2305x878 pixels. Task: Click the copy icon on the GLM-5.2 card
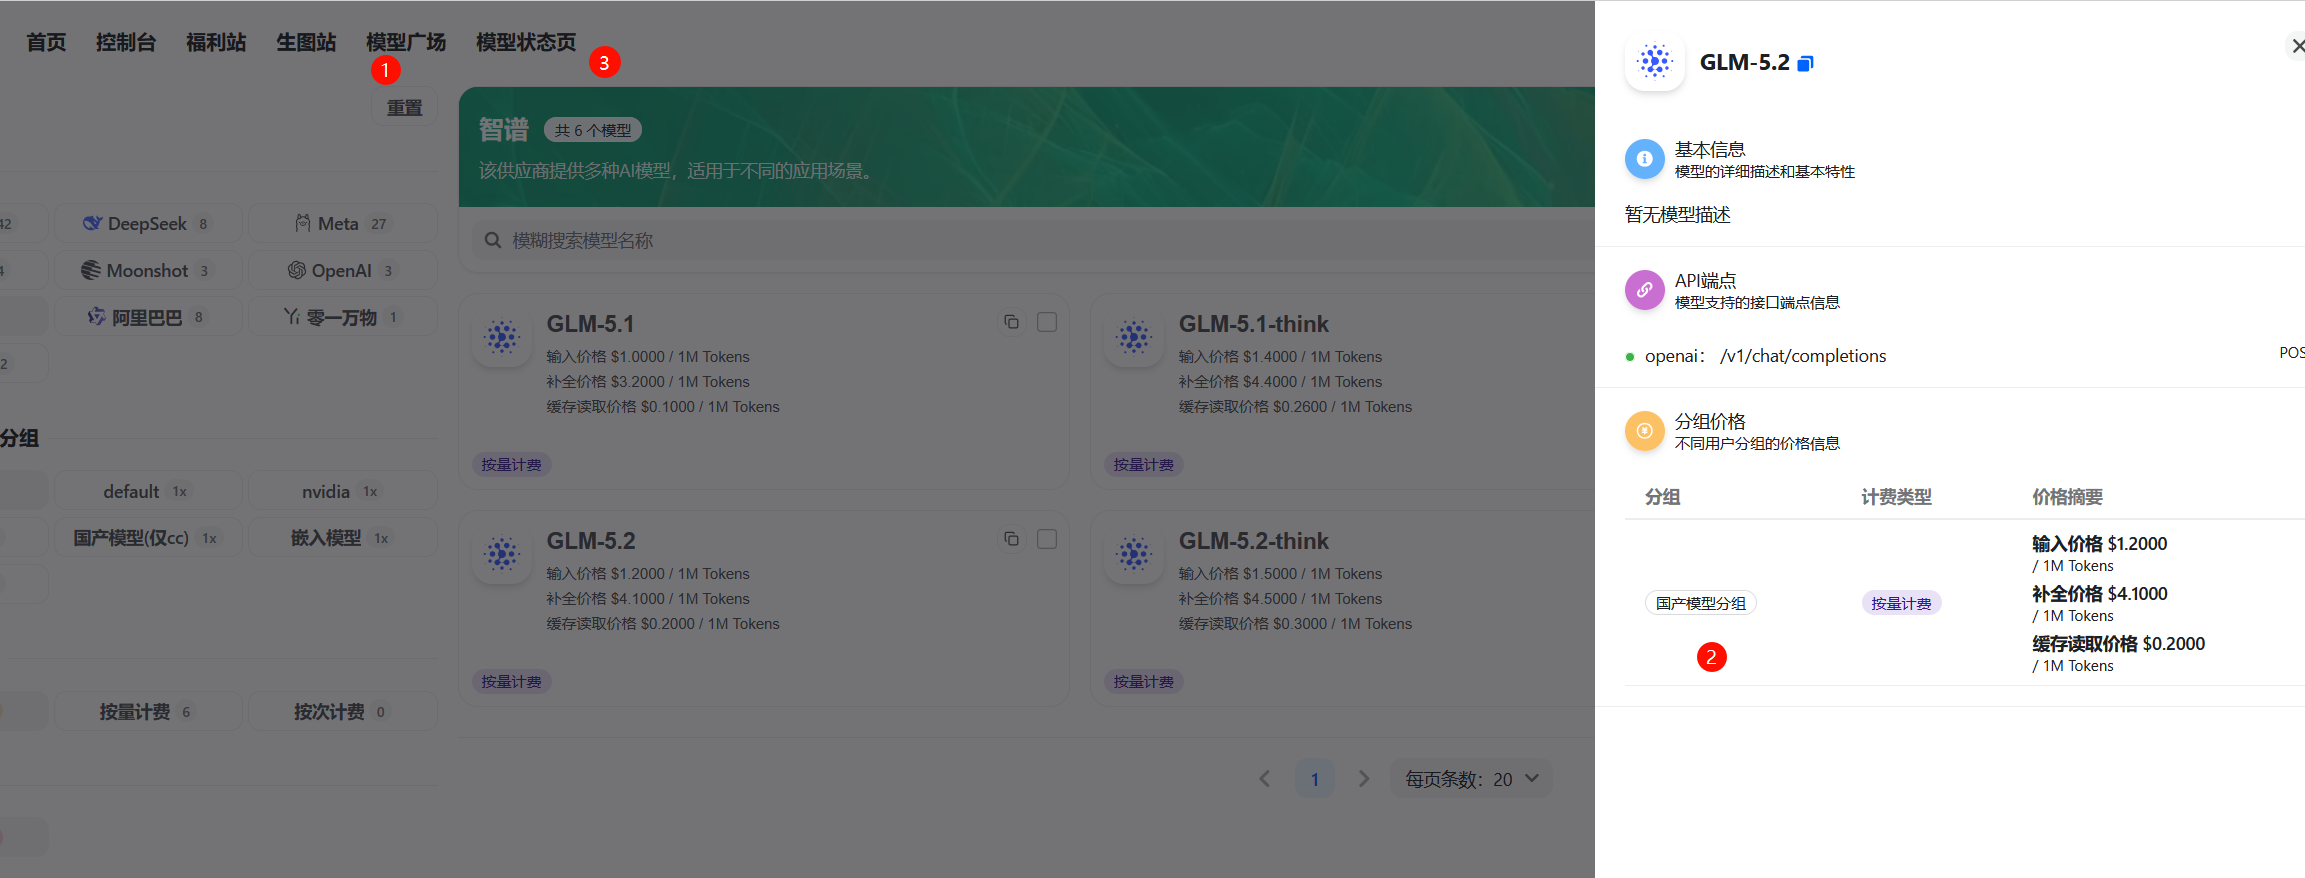[1011, 539]
